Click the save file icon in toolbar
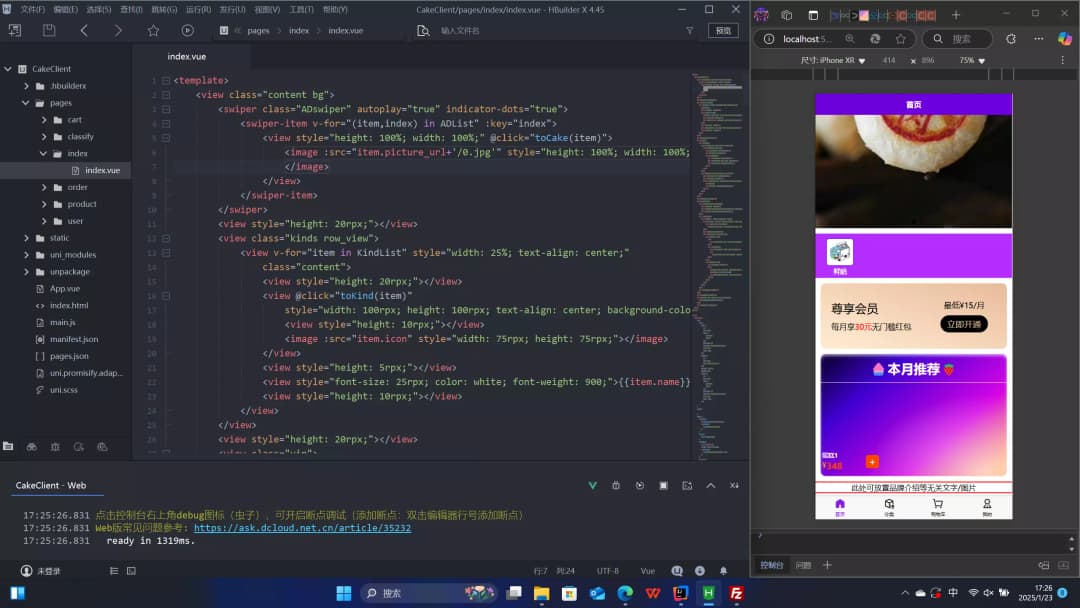This screenshot has width=1080, height=608. click(x=49, y=31)
